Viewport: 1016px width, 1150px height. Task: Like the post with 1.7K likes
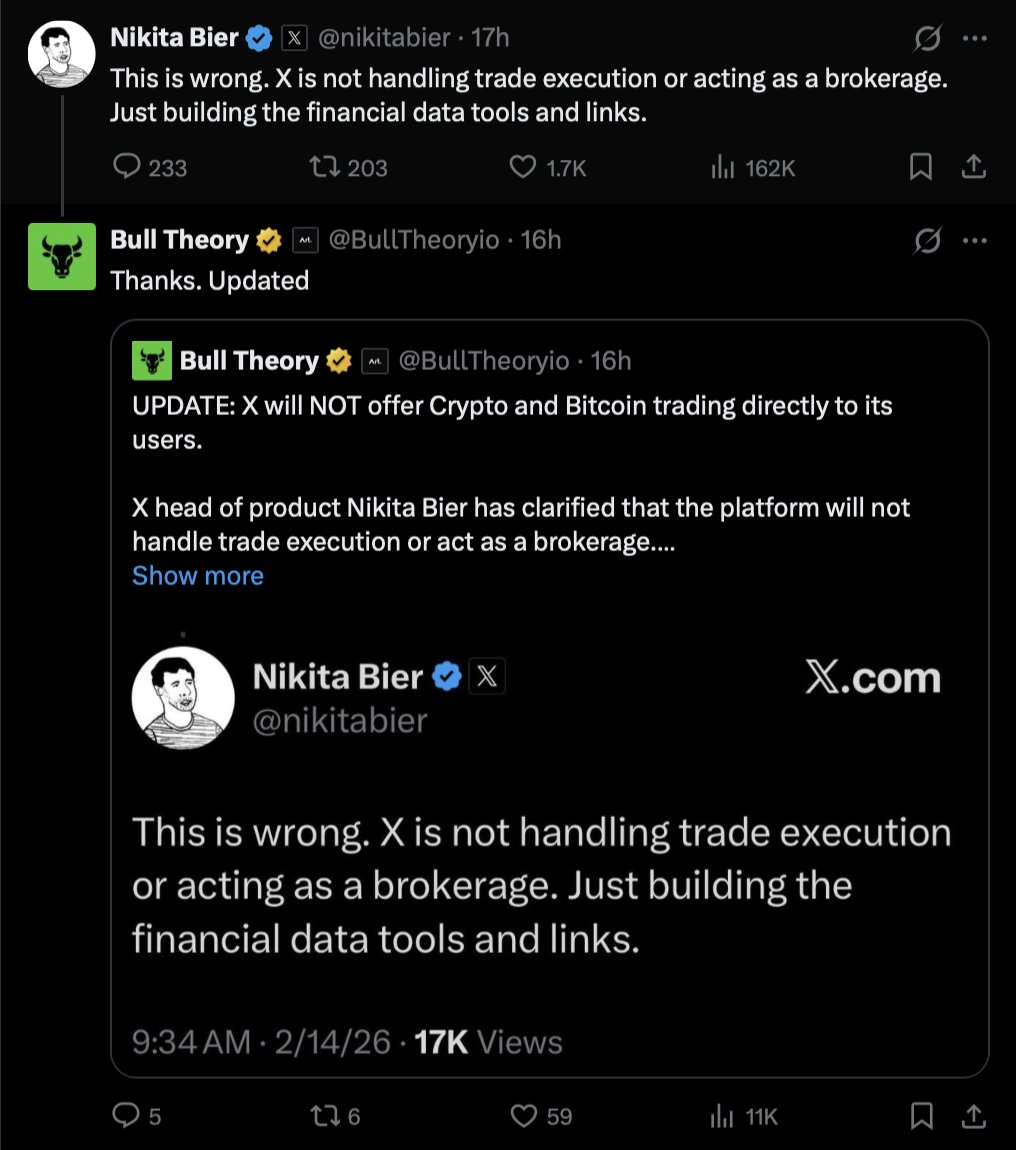click(x=523, y=168)
